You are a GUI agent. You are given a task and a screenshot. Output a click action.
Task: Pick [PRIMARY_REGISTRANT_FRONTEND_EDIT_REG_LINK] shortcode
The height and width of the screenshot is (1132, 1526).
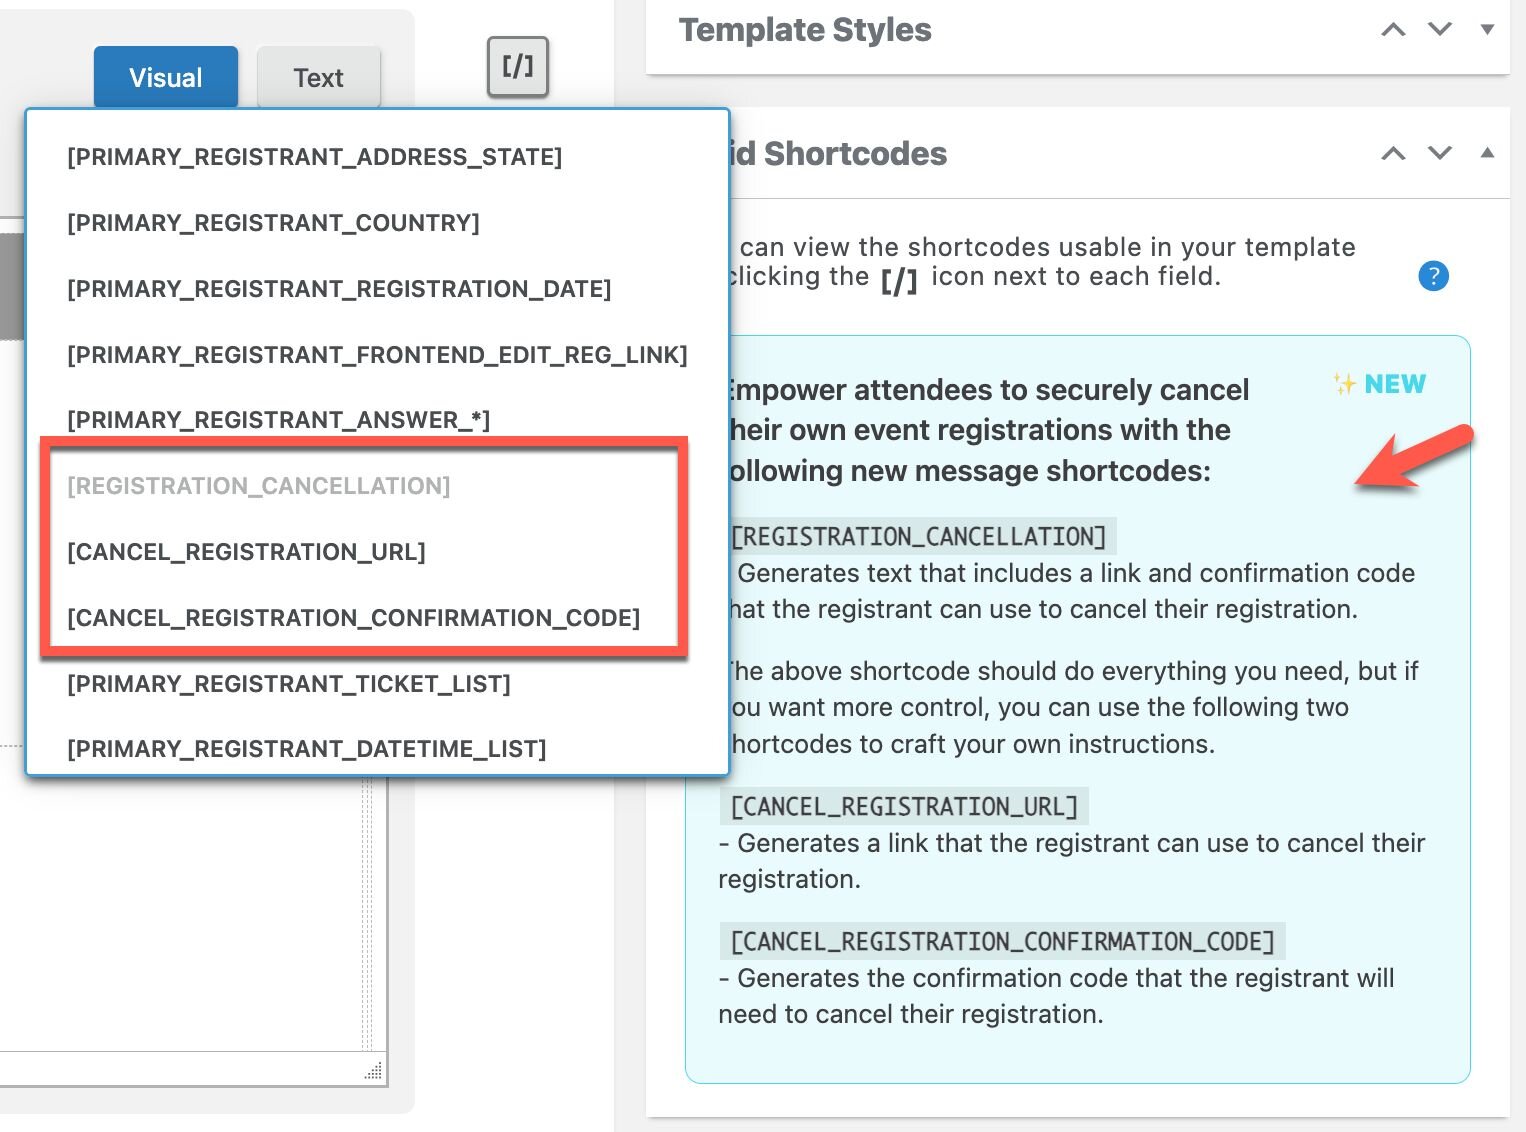point(377,355)
